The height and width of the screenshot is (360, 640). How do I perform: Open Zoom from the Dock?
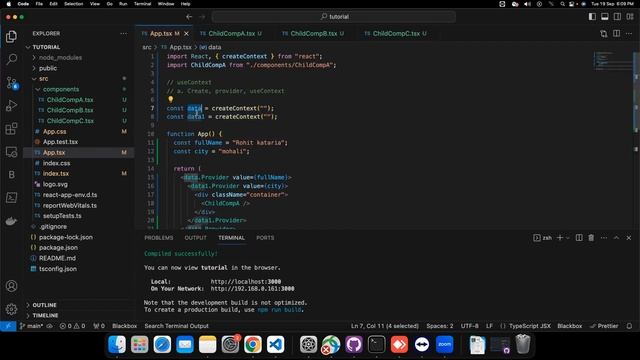(x=444, y=344)
